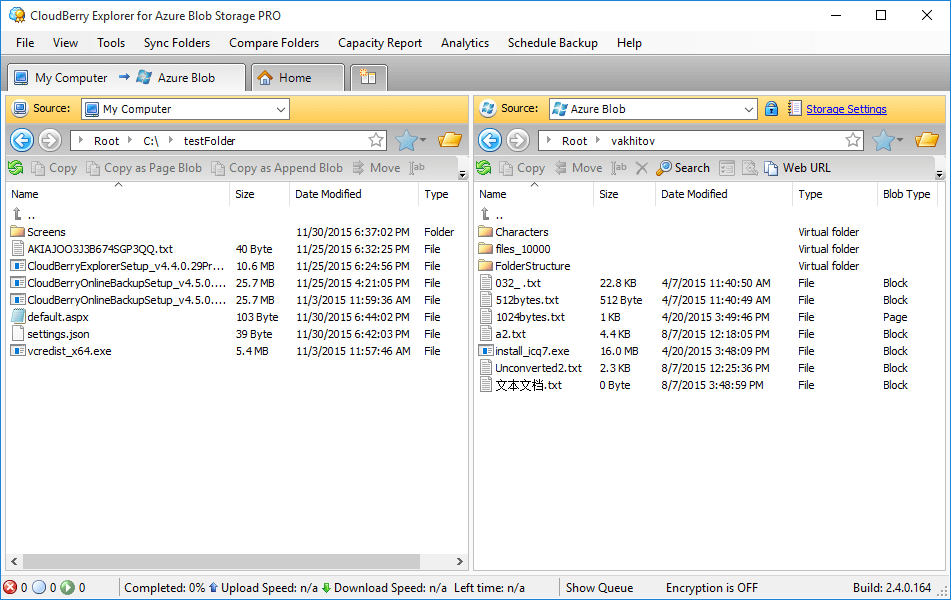
Task: Click vcredist_x64.exe file icon
Action: point(18,351)
